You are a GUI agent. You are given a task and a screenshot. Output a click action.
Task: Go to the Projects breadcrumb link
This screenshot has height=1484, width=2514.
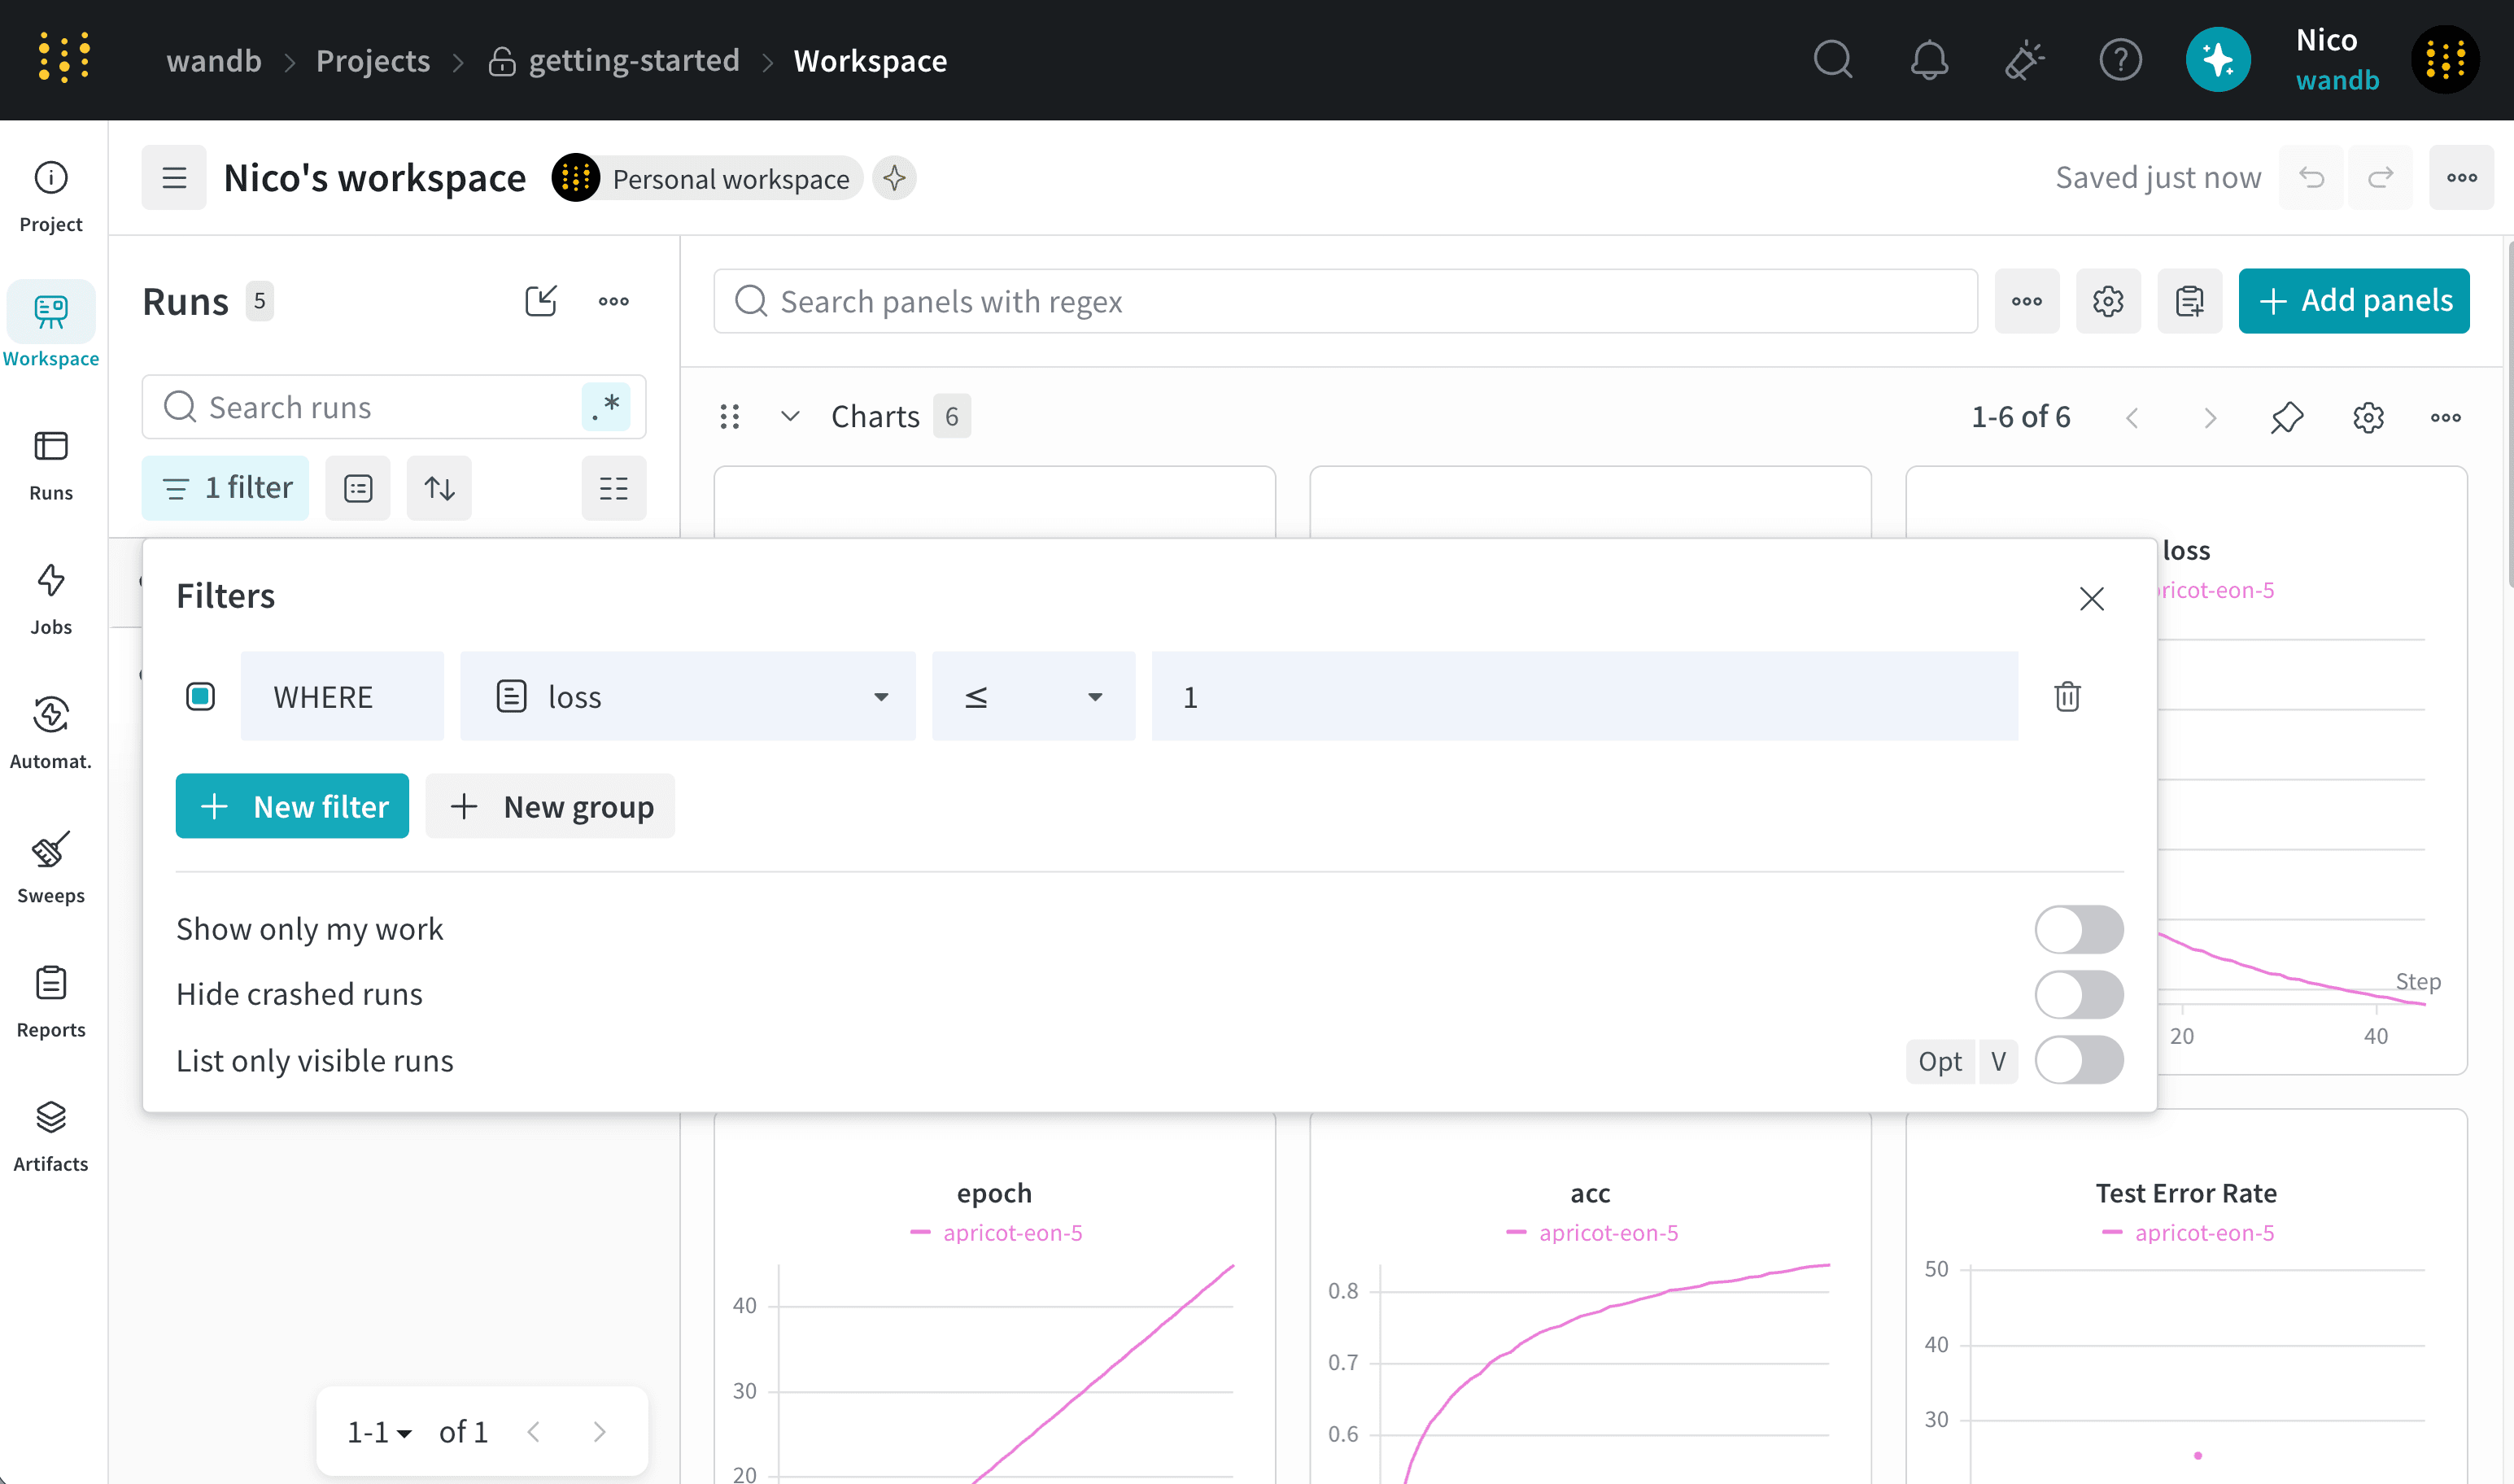pos(373,61)
